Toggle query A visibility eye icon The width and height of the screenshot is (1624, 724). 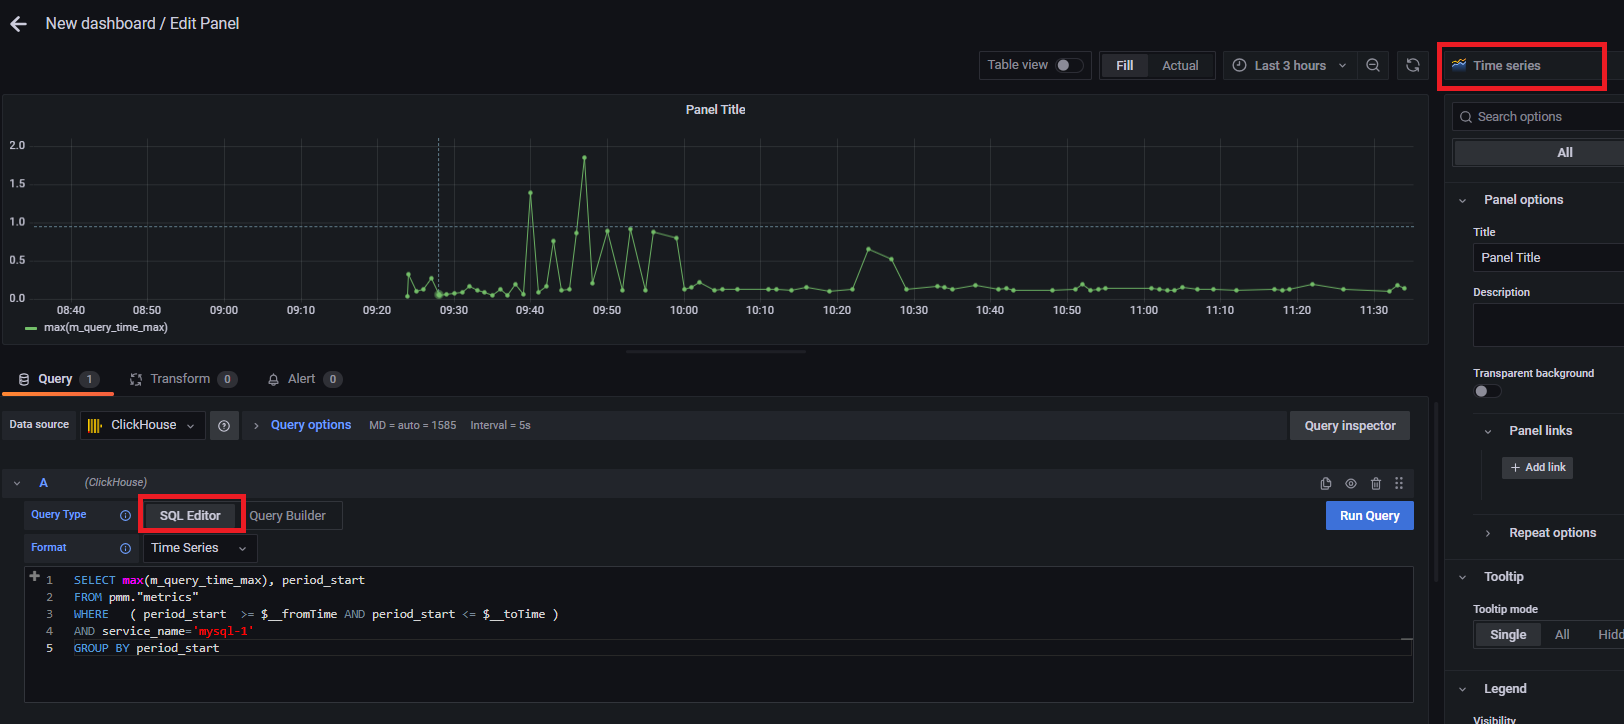[1351, 483]
